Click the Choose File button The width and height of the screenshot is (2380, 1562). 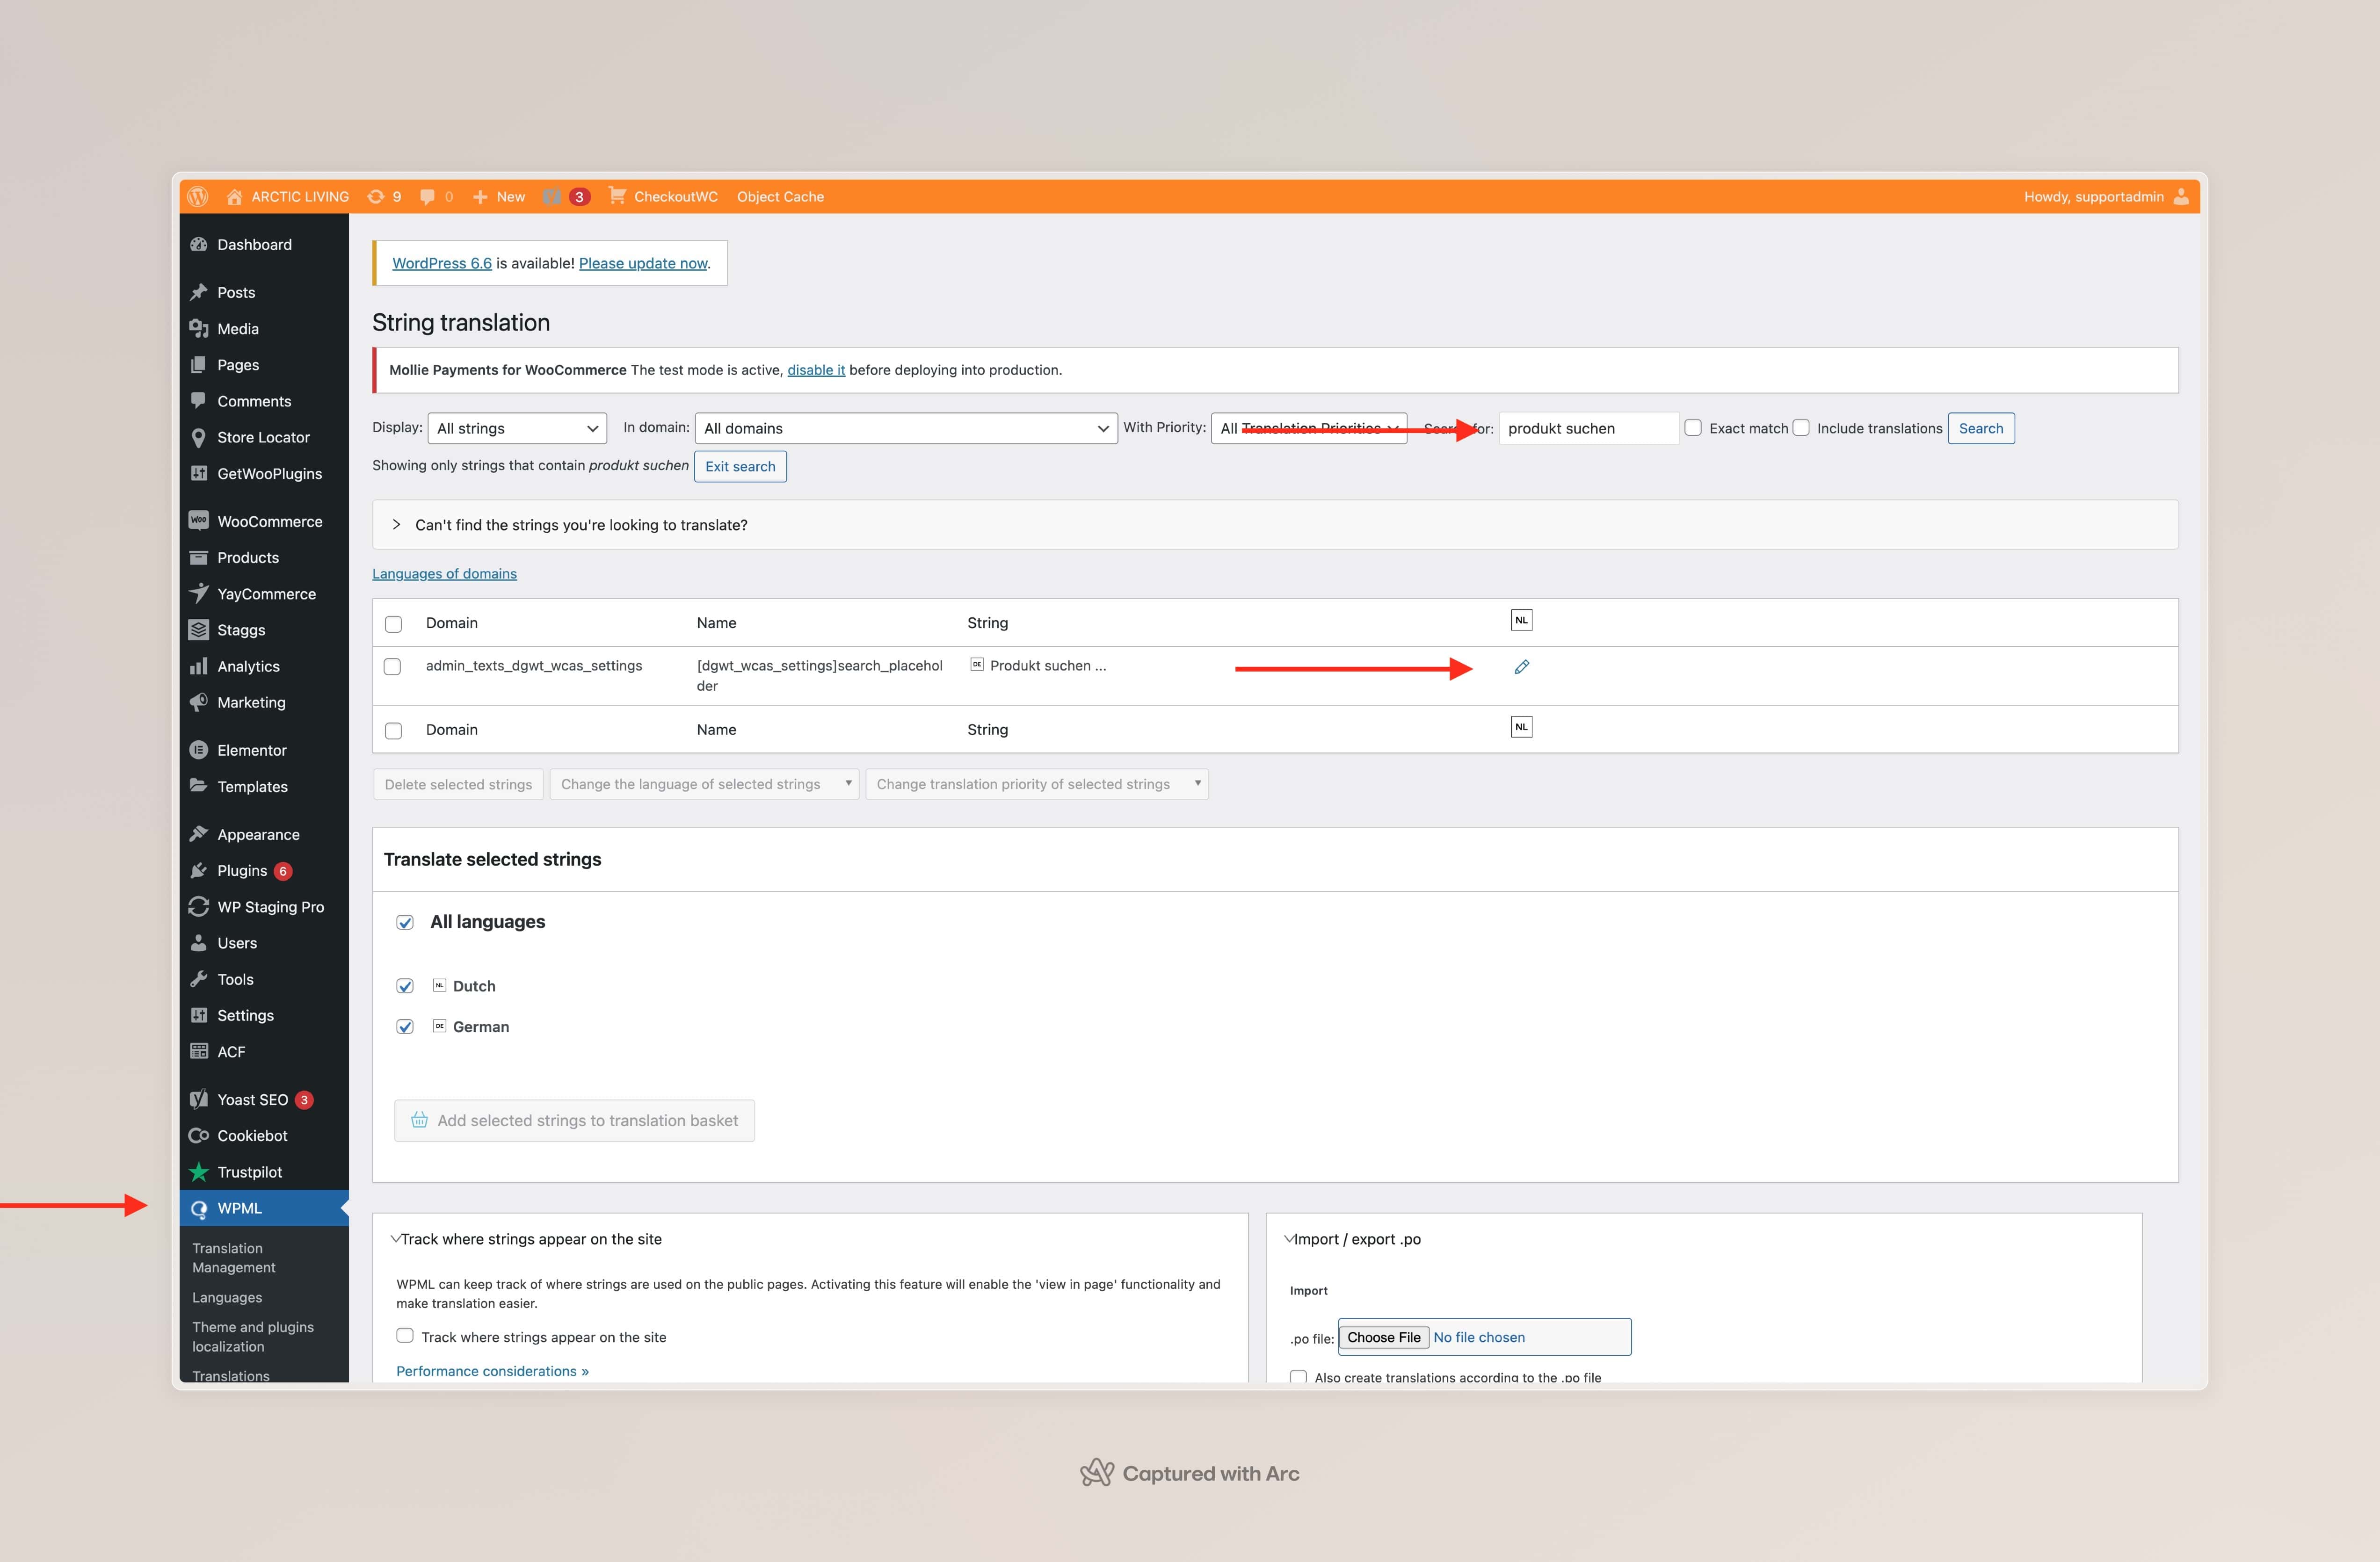click(x=1383, y=1337)
